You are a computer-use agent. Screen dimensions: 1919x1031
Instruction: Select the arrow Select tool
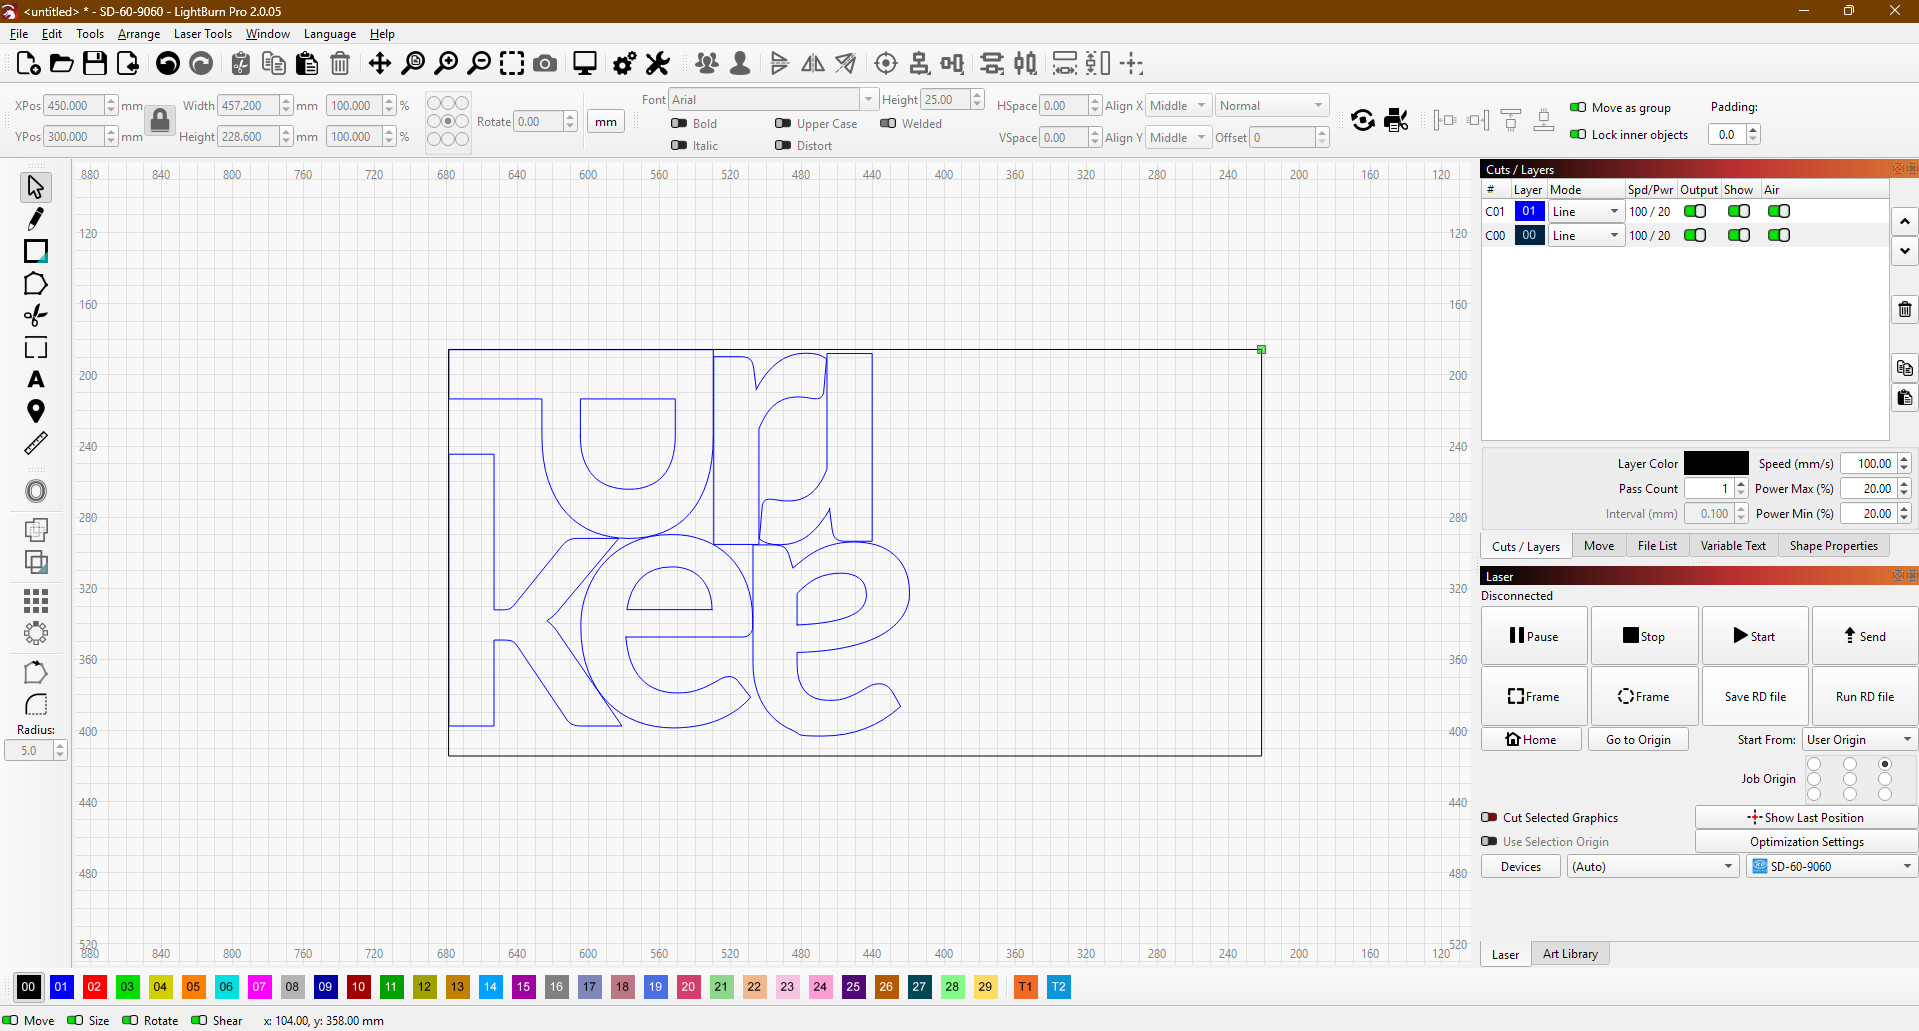(x=36, y=187)
